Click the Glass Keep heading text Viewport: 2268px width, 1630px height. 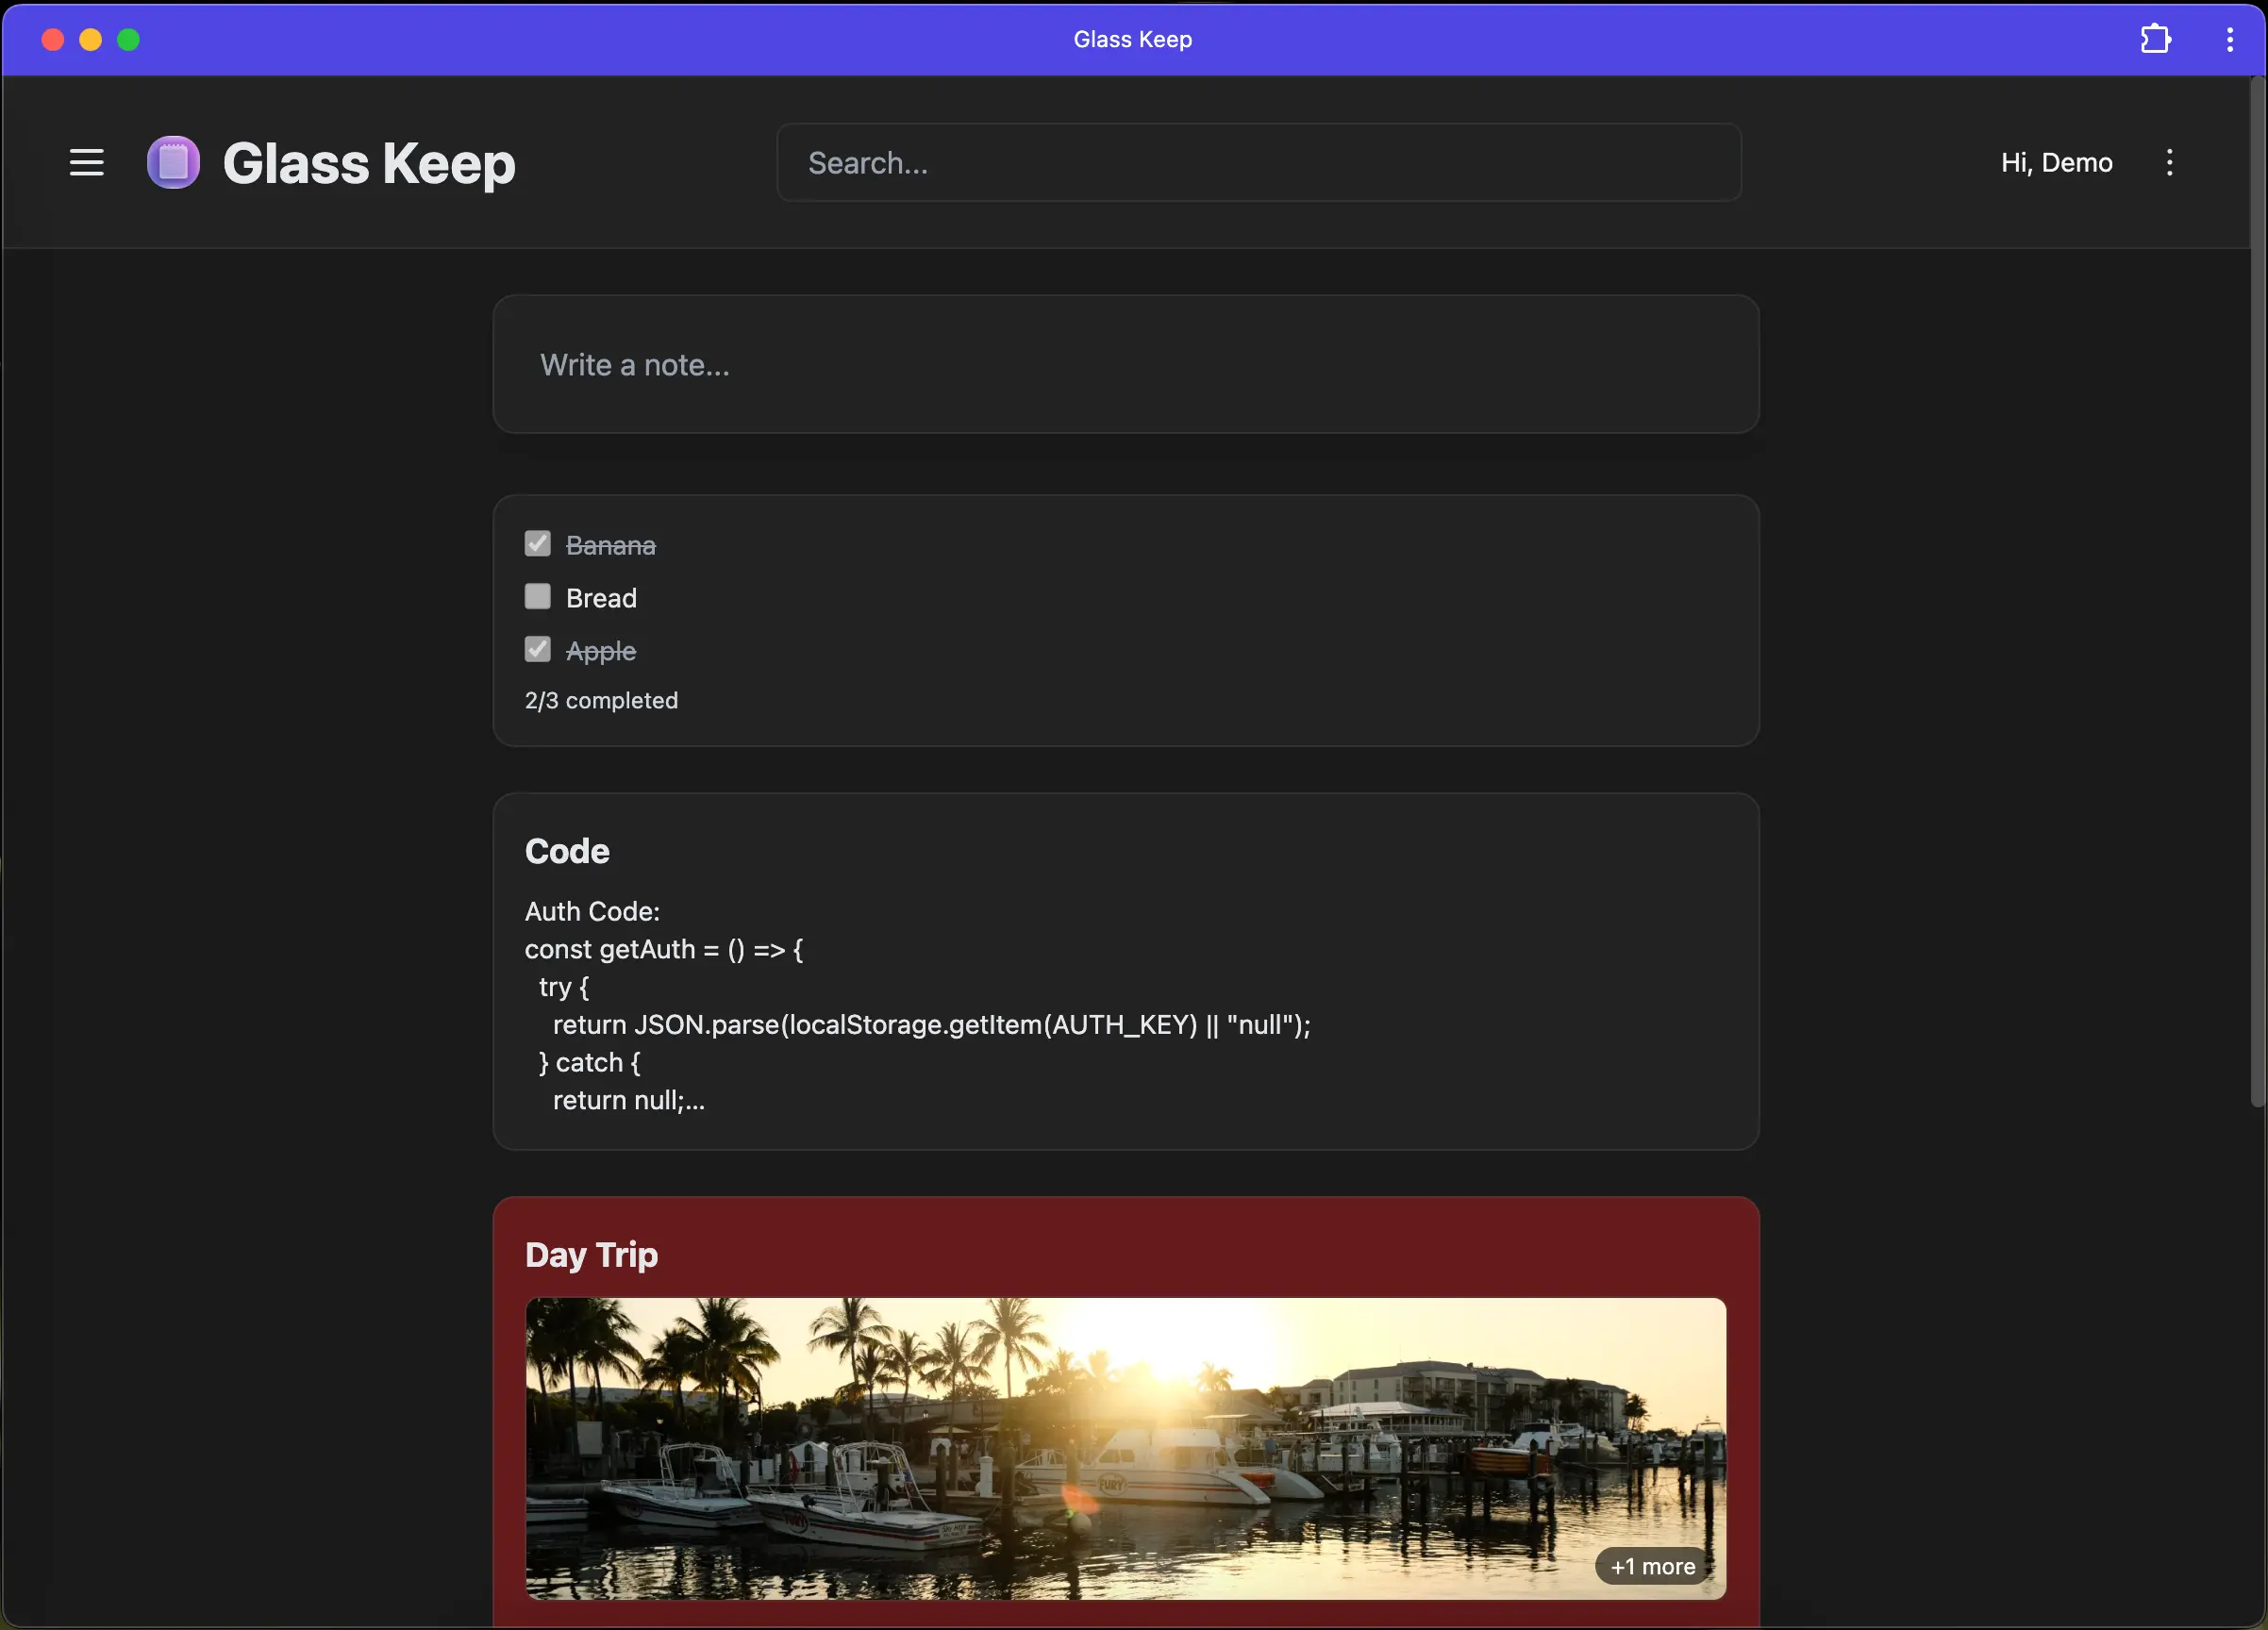[x=368, y=163]
